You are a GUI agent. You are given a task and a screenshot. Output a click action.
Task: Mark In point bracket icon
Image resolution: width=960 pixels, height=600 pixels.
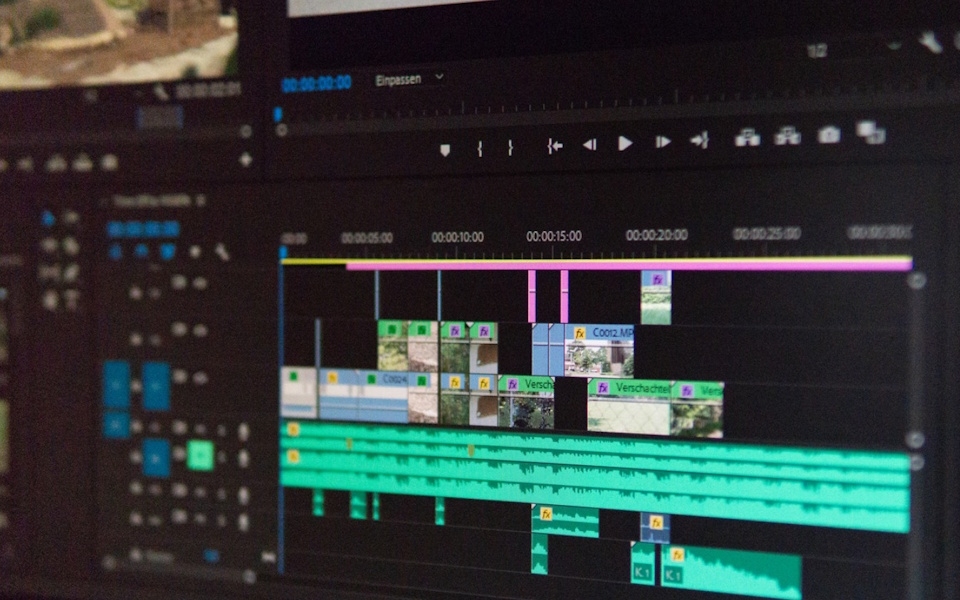click(480, 148)
